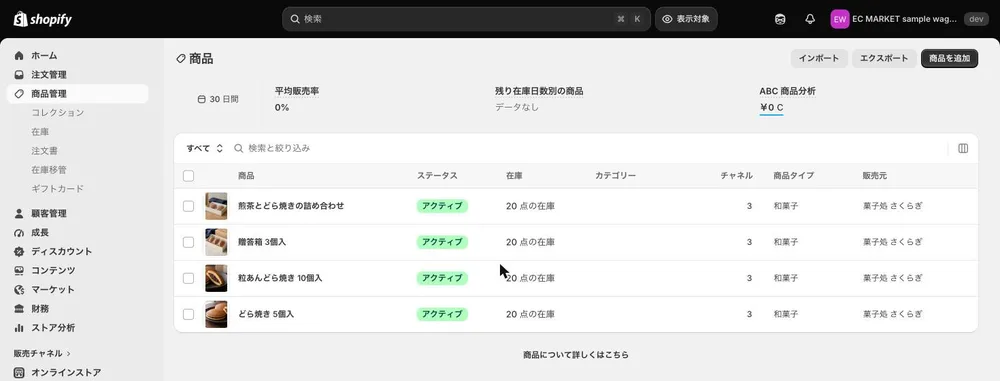The width and height of the screenshot is (1000, 381).
Task: Check the 煎茶とどら焼きの詰め合わせ row checkbox
Action: pos(188,206)
